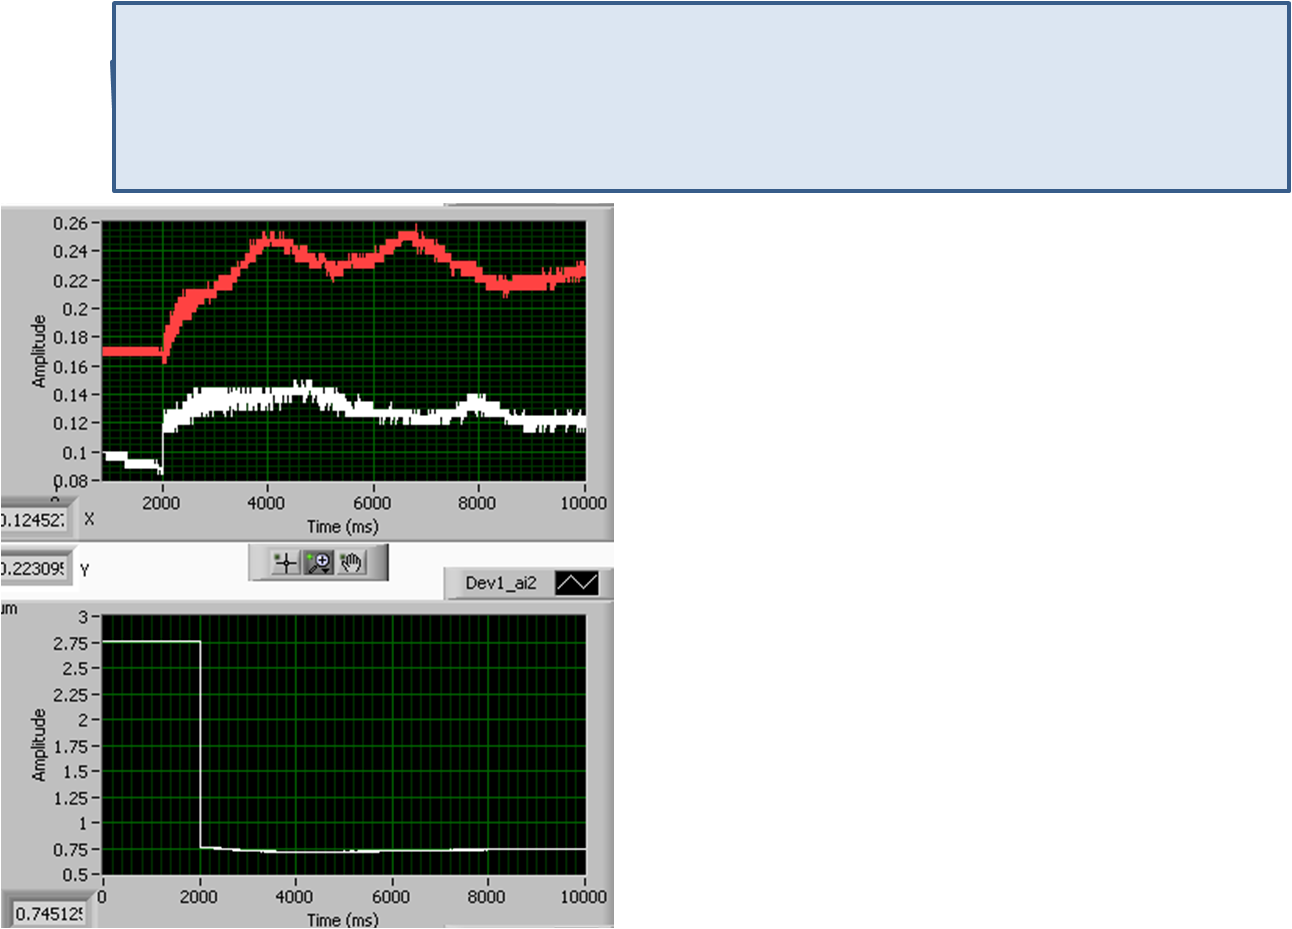
Task: Click the Dev1_ai2 plot line style icon
Action: coord(576,583)
